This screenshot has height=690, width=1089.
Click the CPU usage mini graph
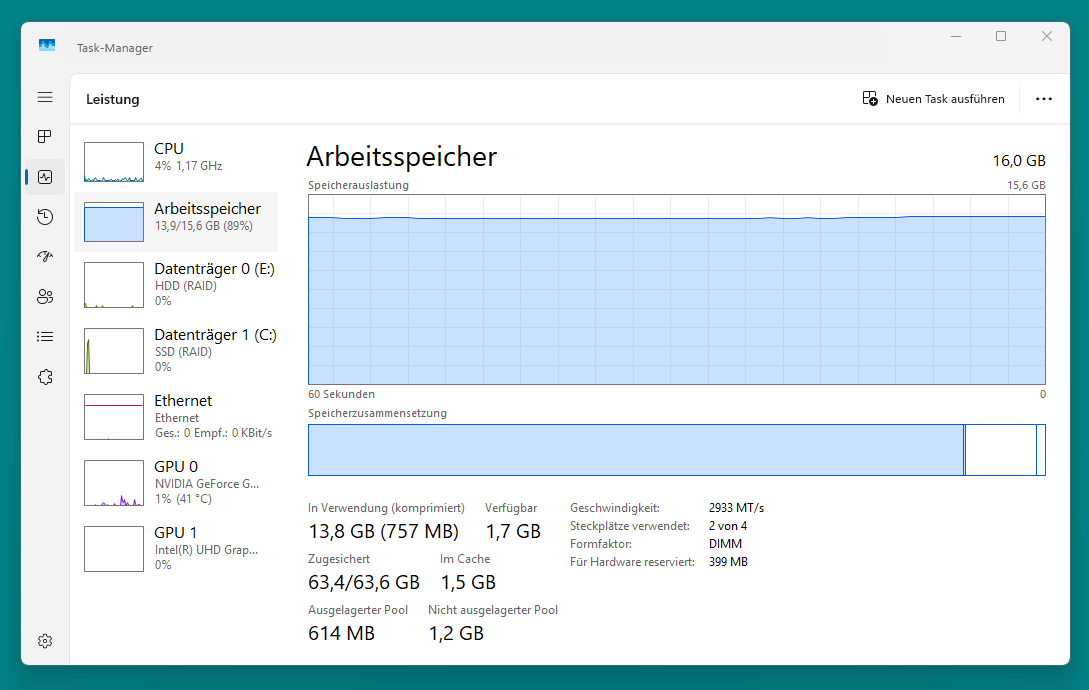click(x=114, y=162)
